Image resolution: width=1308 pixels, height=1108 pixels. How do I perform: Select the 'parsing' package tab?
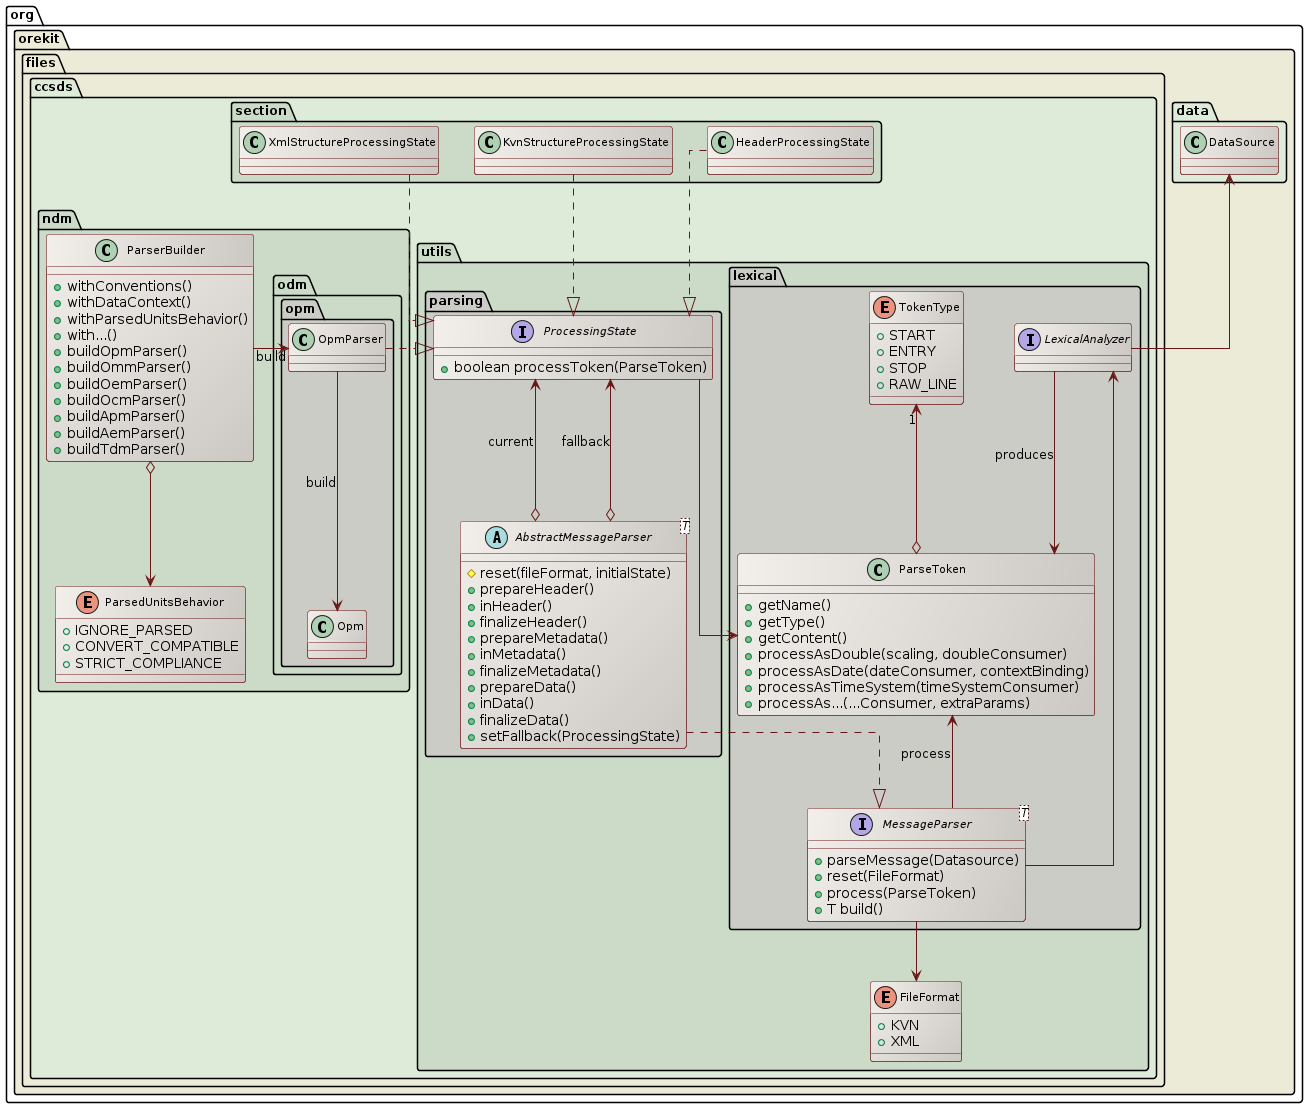[x=456, y=300]
